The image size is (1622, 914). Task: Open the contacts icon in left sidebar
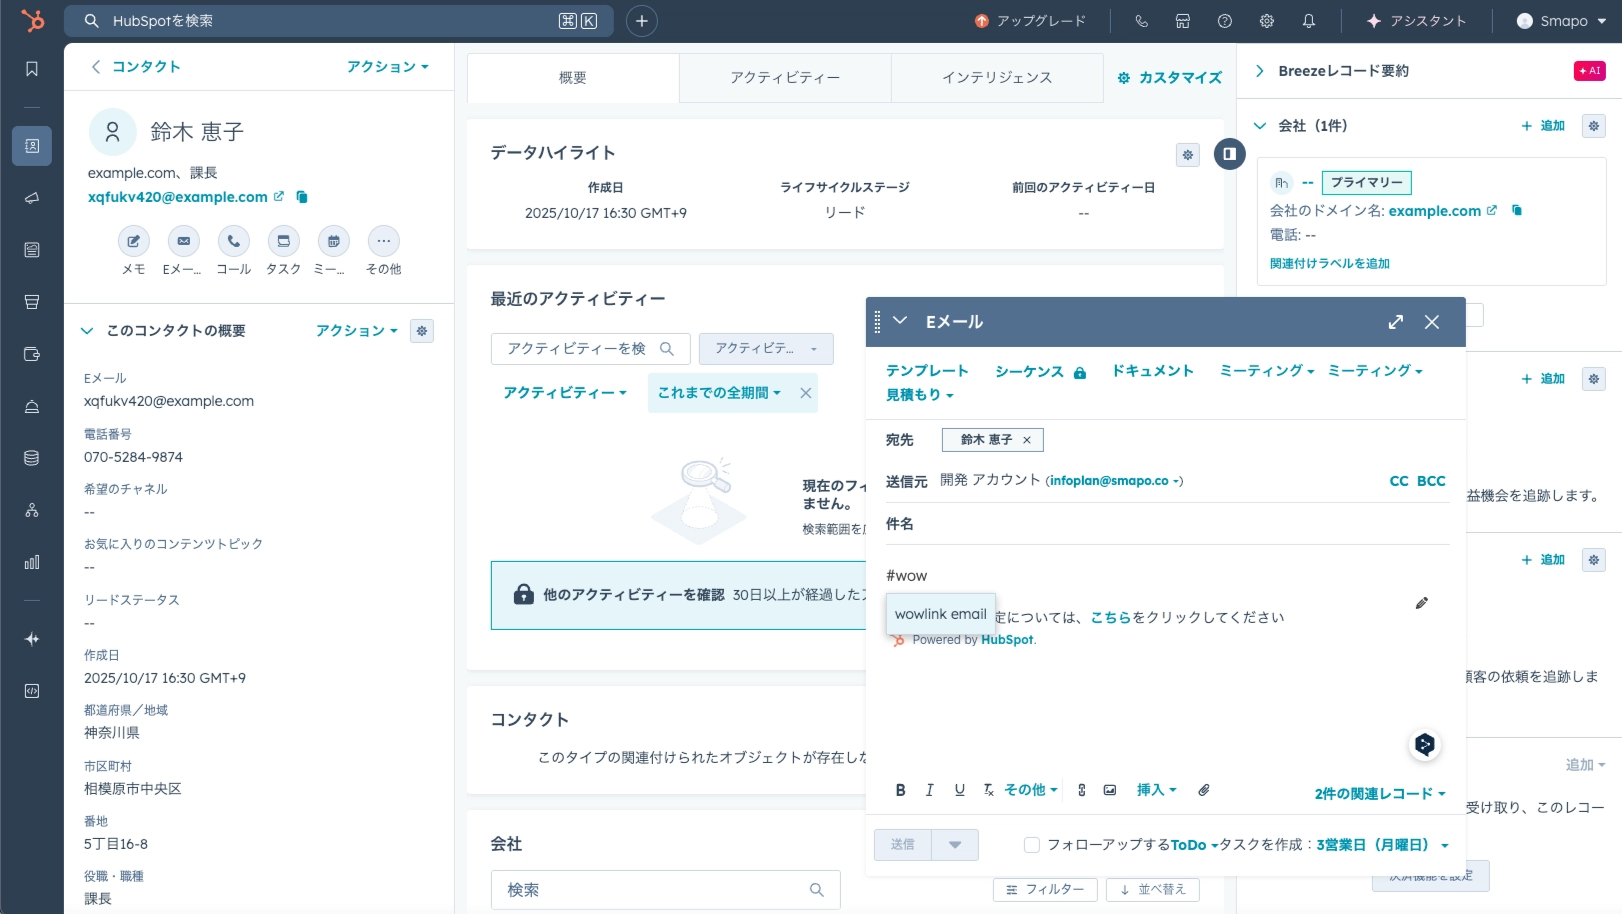click(32, 146)
